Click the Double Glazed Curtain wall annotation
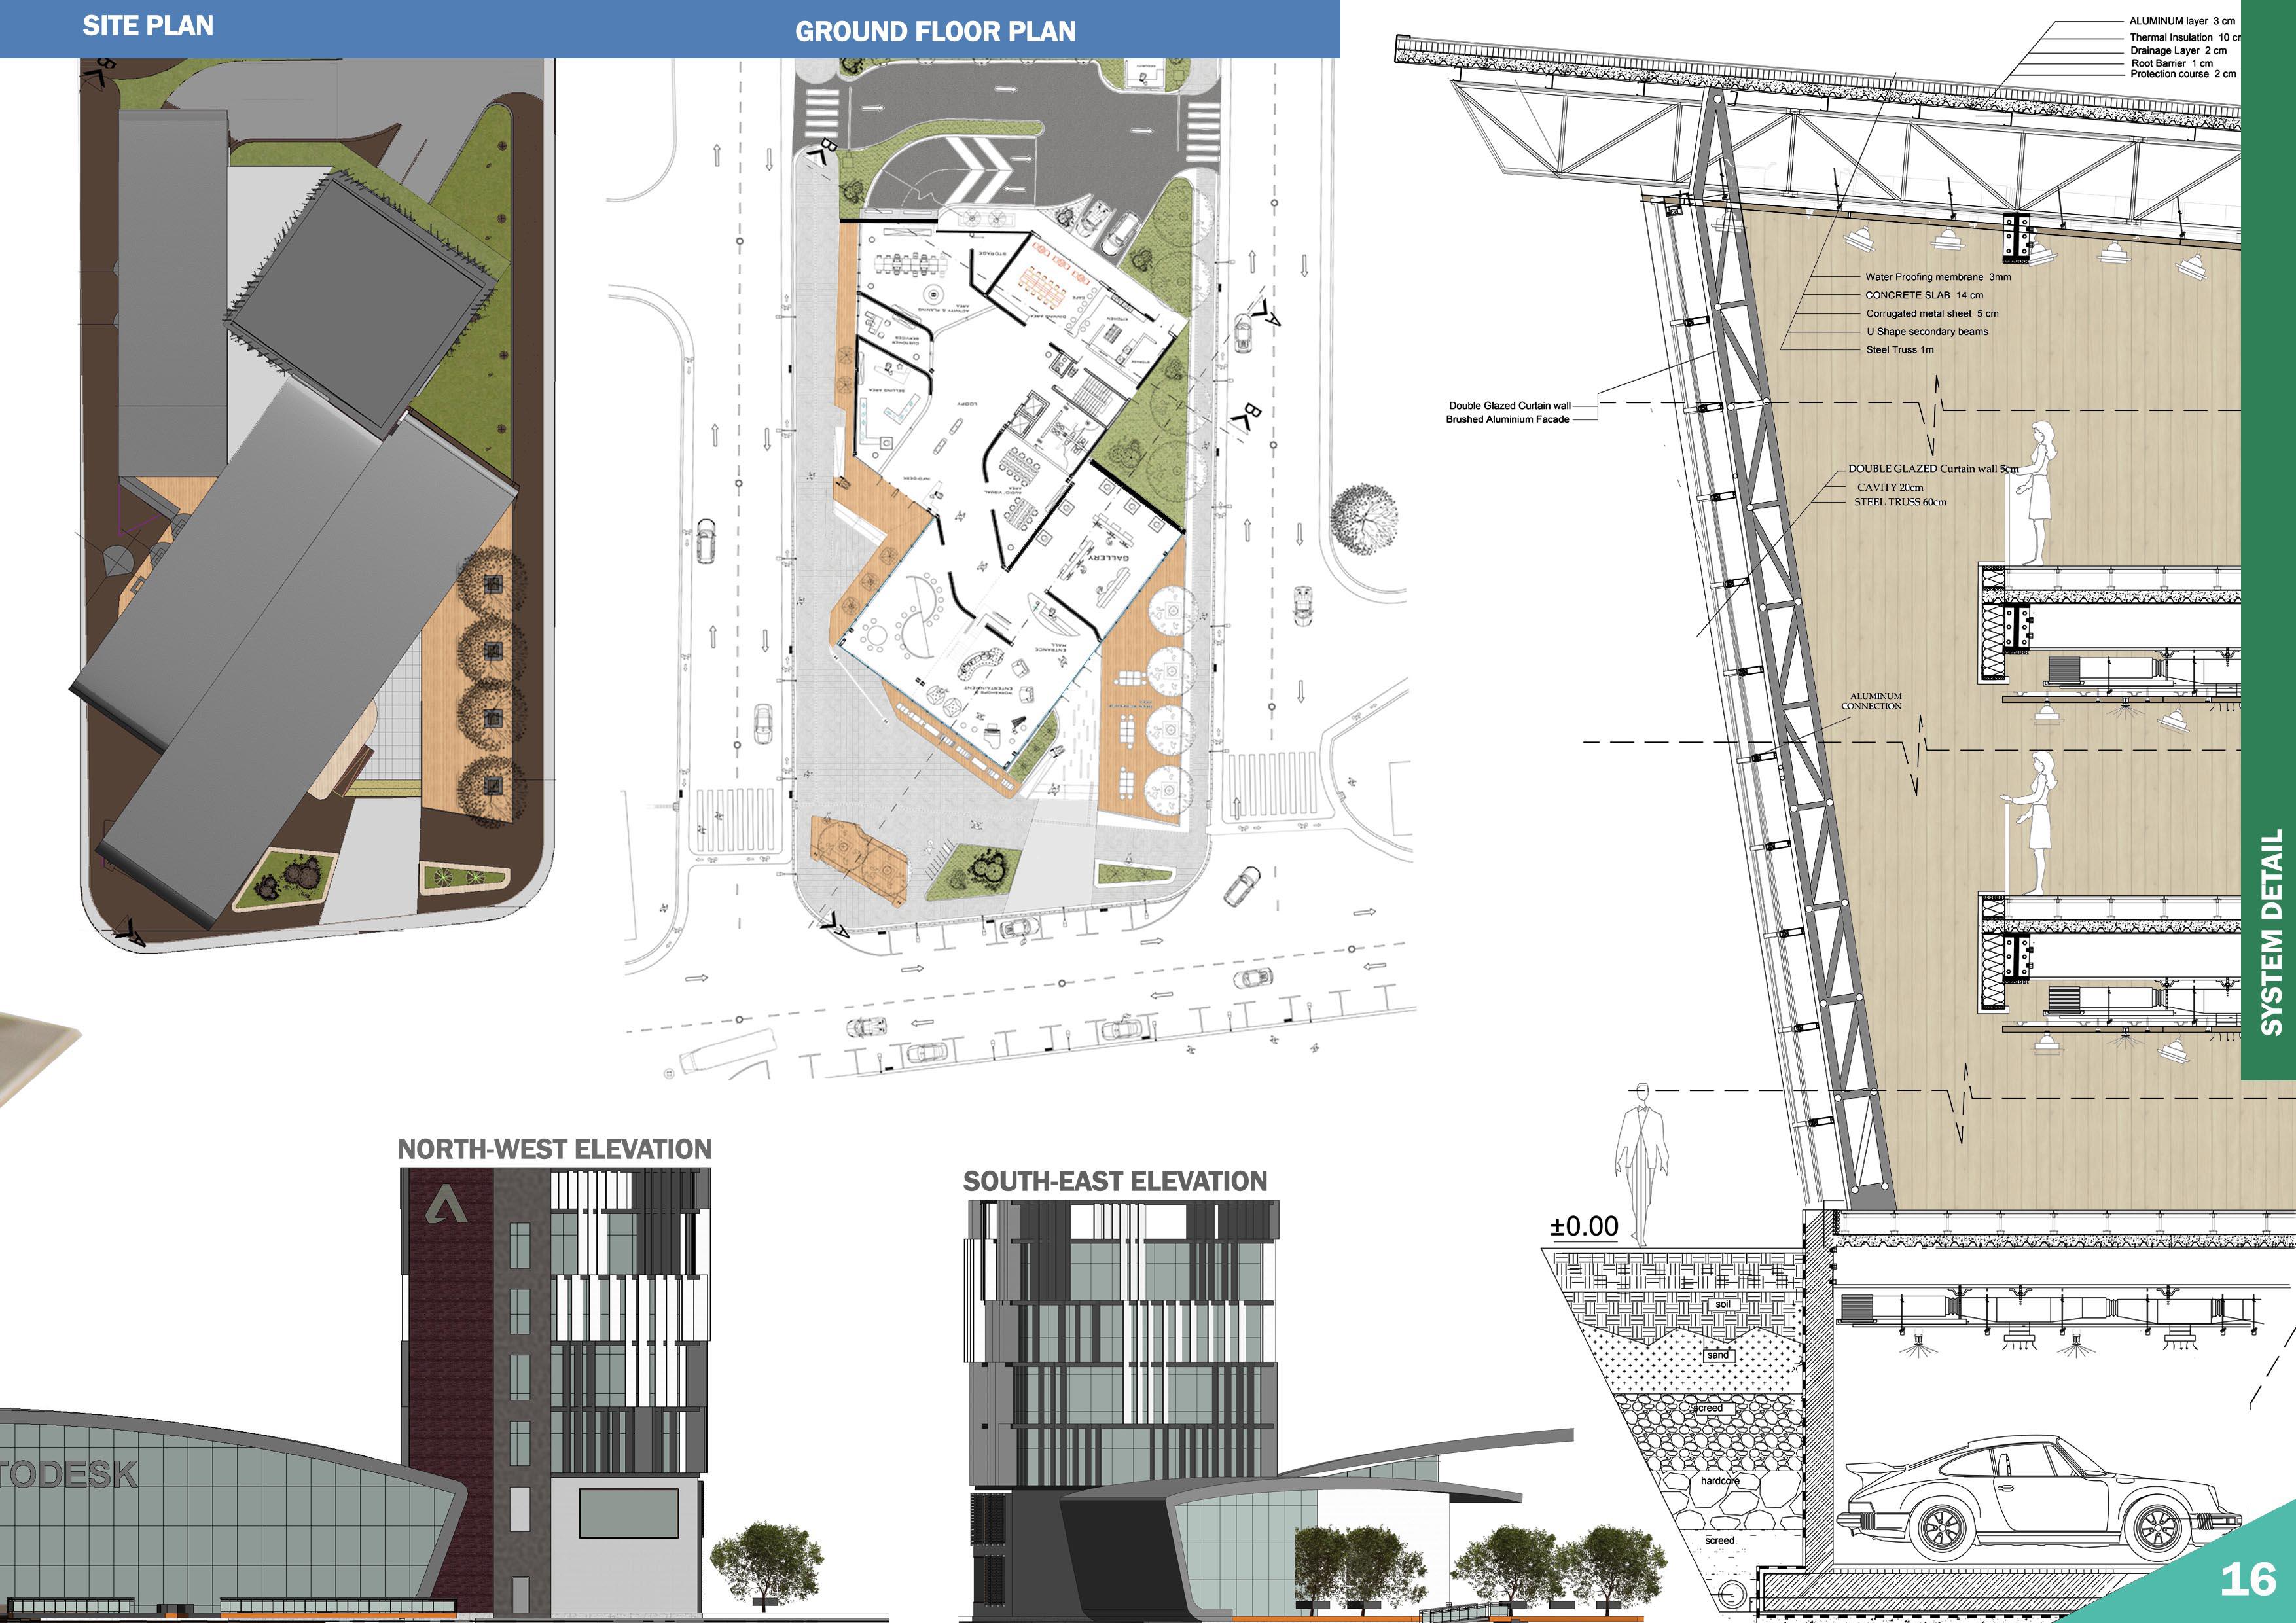 [1509, 406]
